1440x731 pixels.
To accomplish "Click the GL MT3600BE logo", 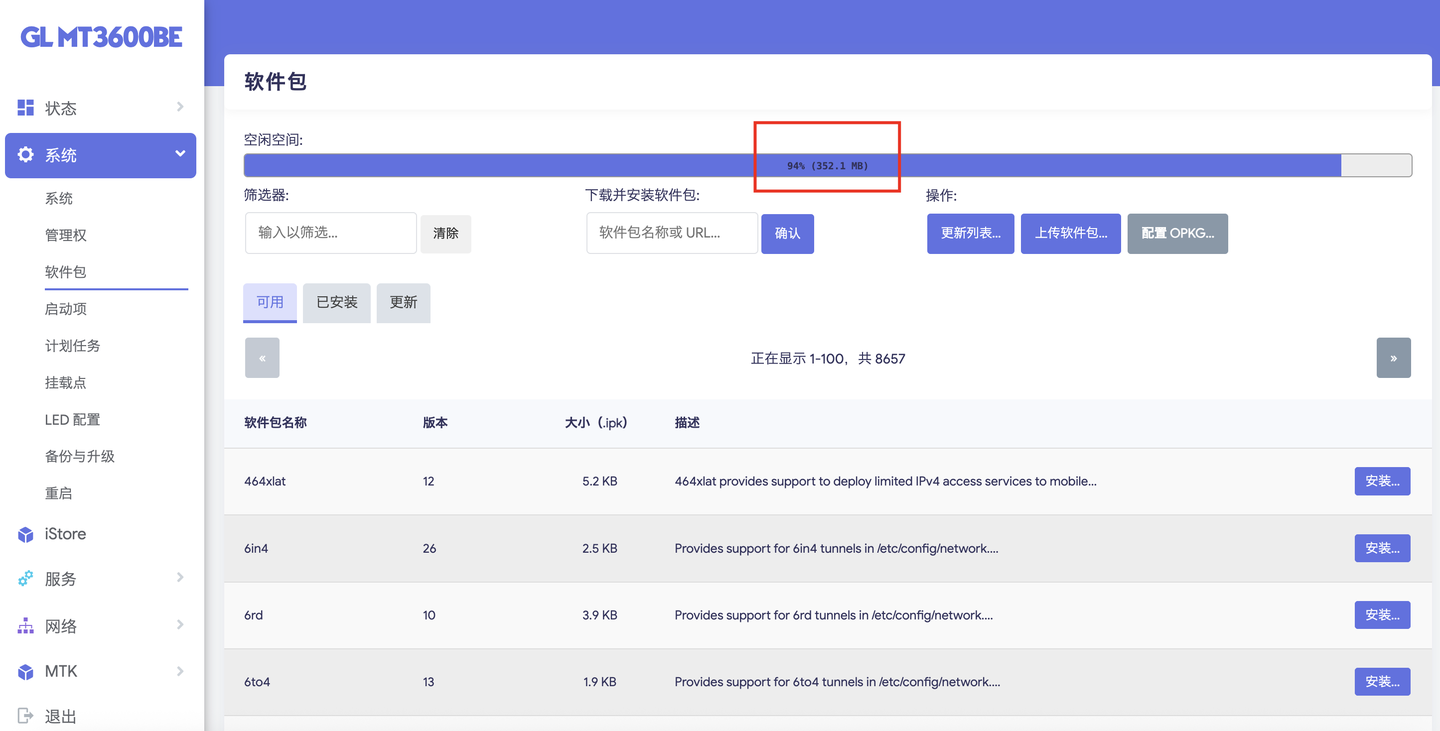I will pos(101,38).
